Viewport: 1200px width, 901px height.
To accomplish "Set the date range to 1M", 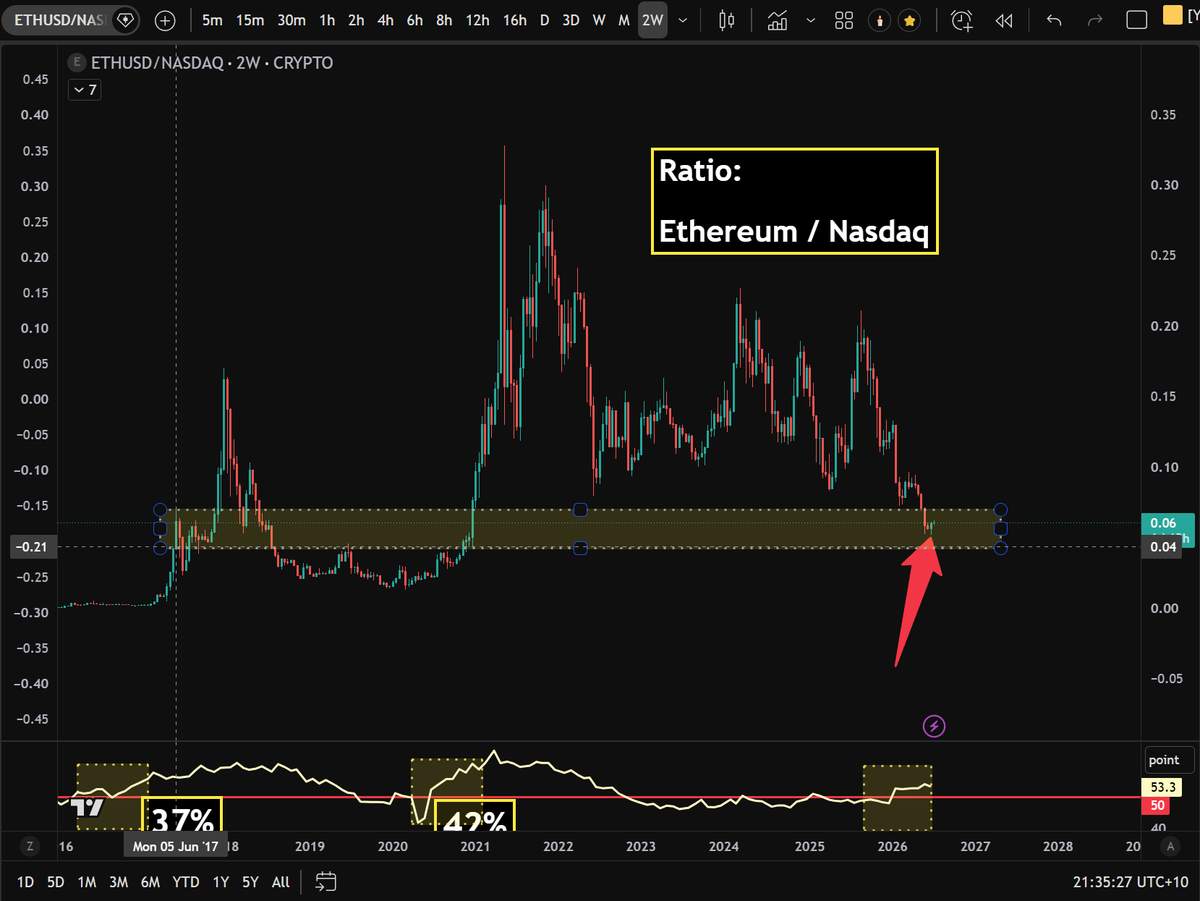I will 87,882.
